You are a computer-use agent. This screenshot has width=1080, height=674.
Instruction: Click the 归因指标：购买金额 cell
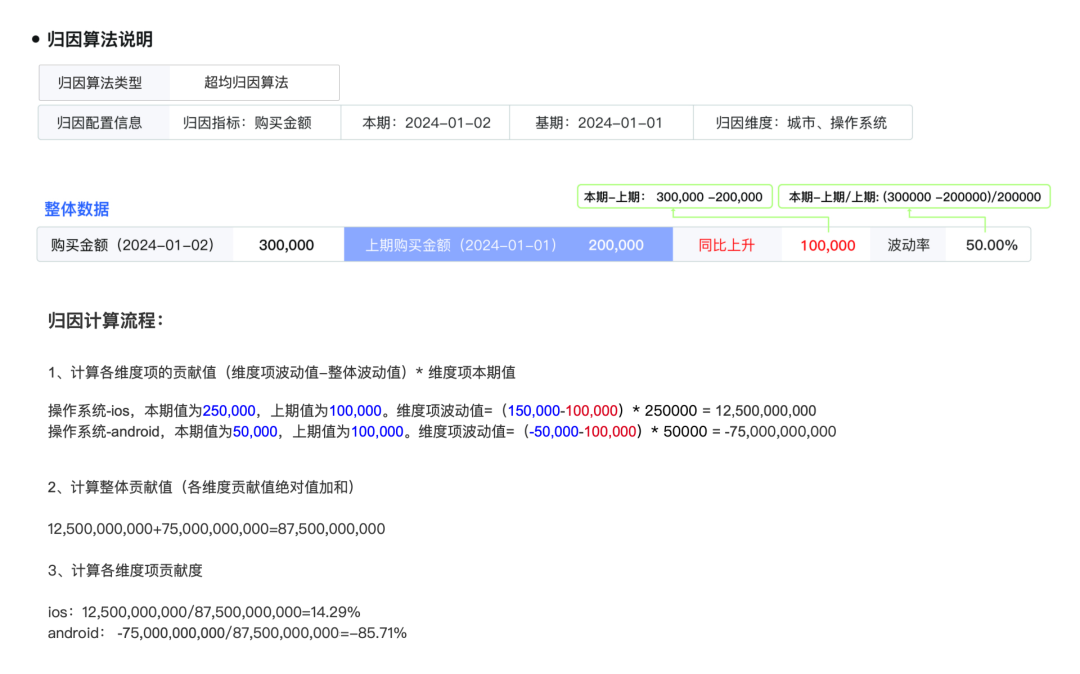[255, 123]
